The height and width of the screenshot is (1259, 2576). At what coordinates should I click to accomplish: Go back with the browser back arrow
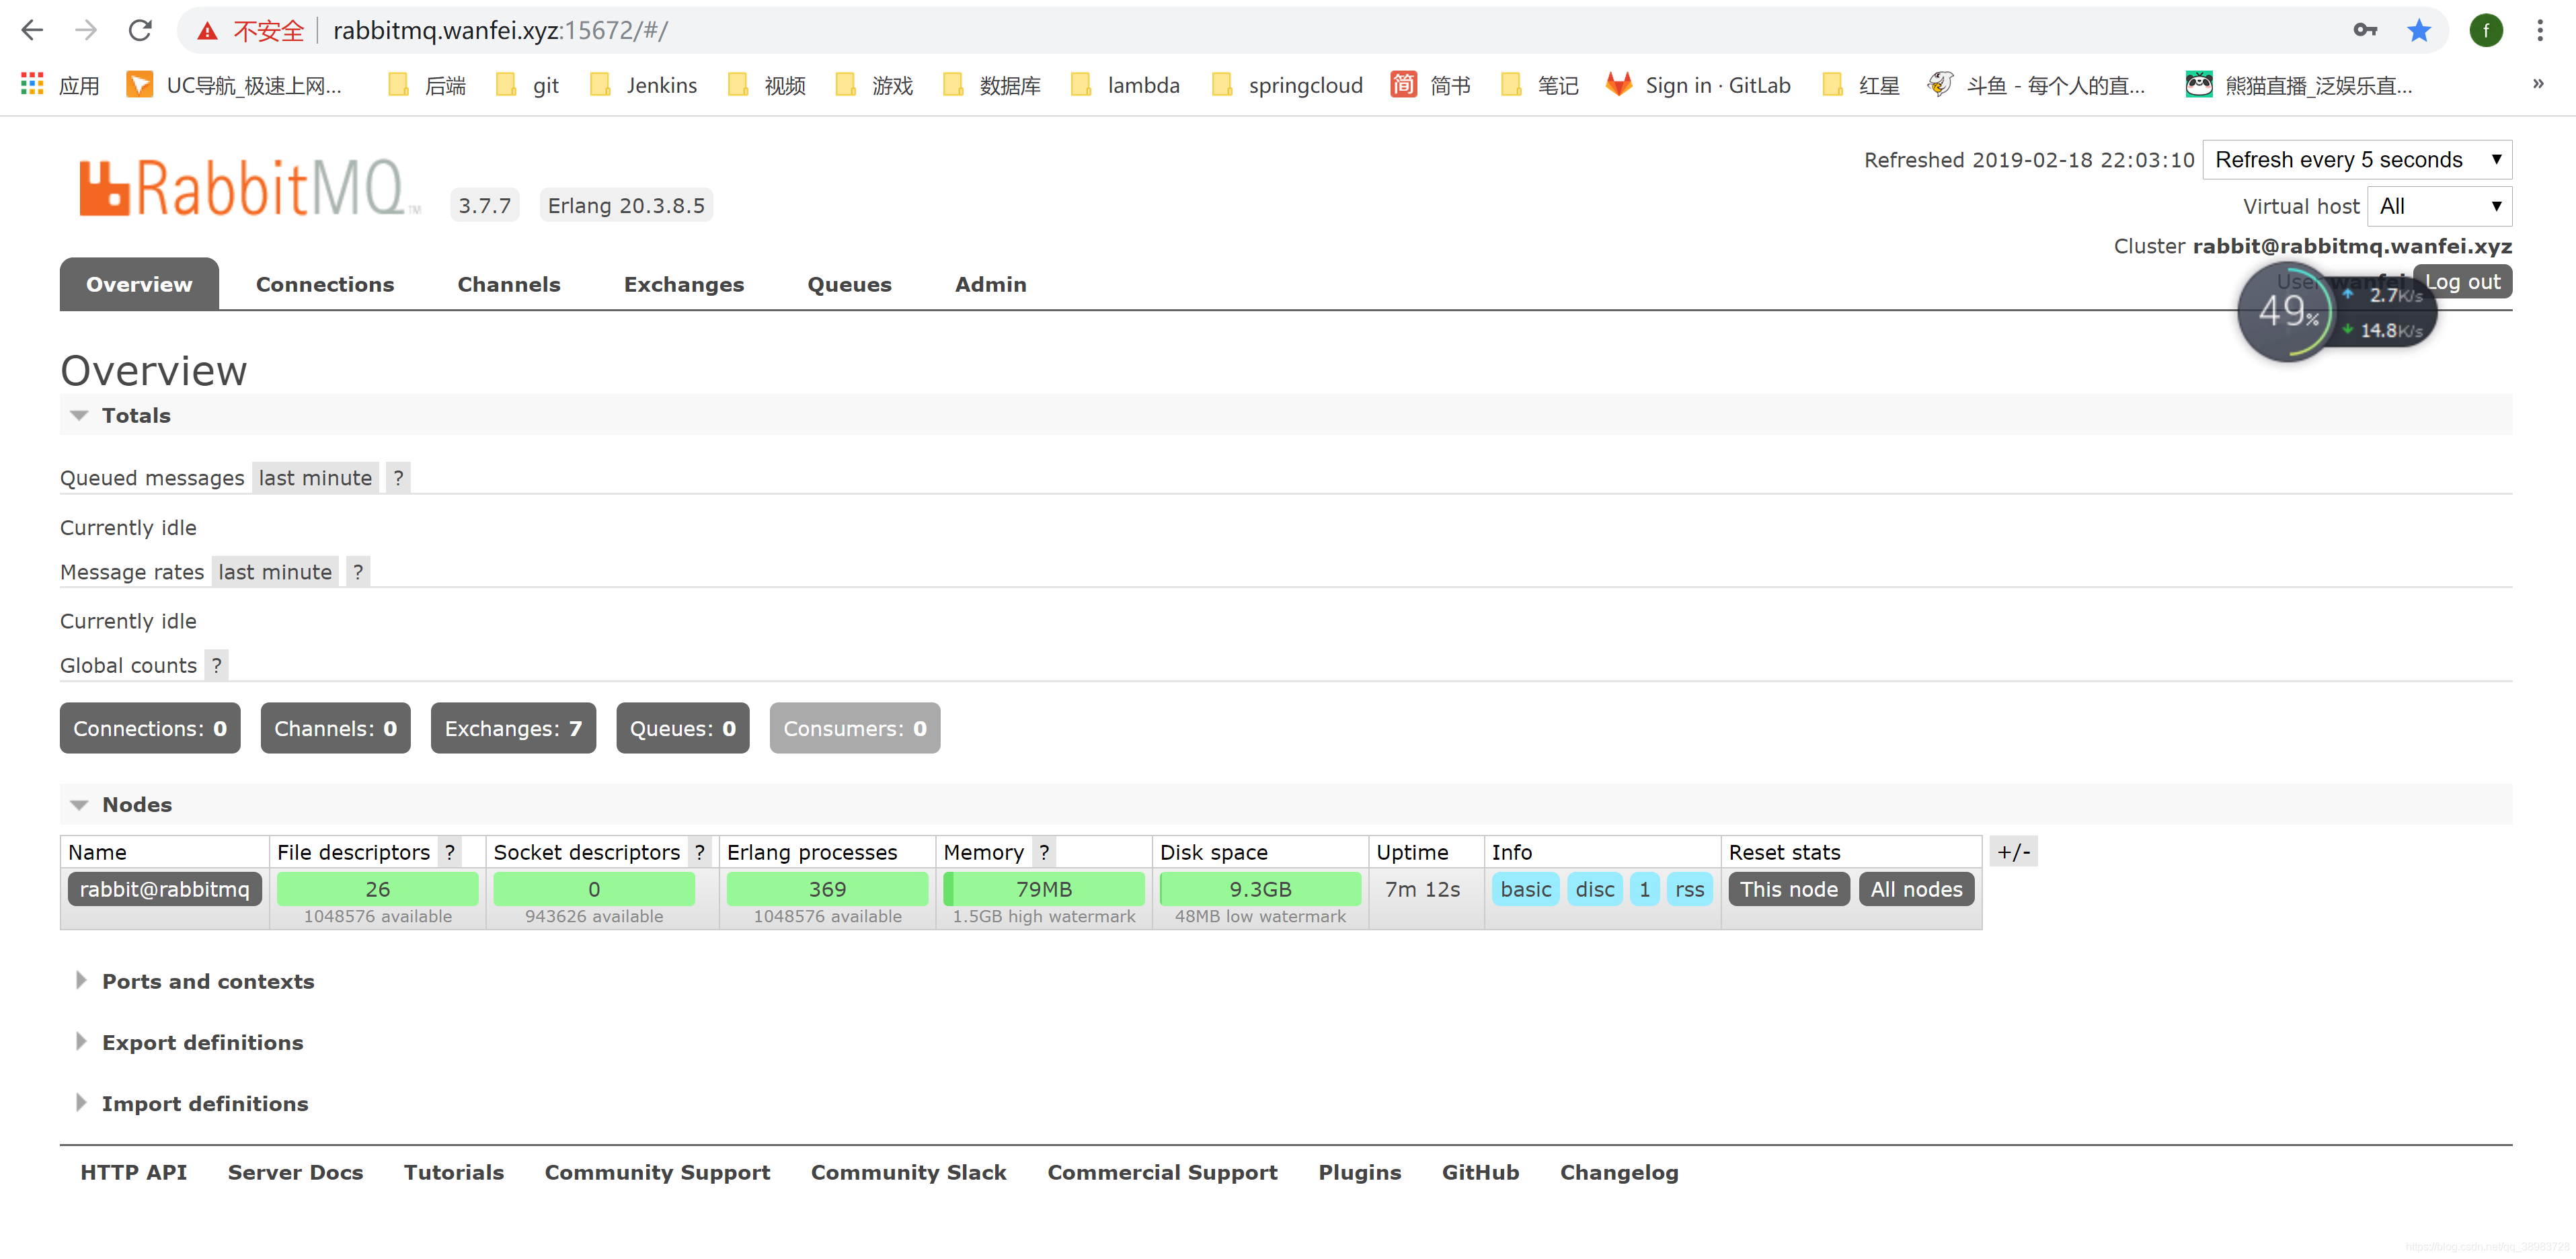point(32,30)
